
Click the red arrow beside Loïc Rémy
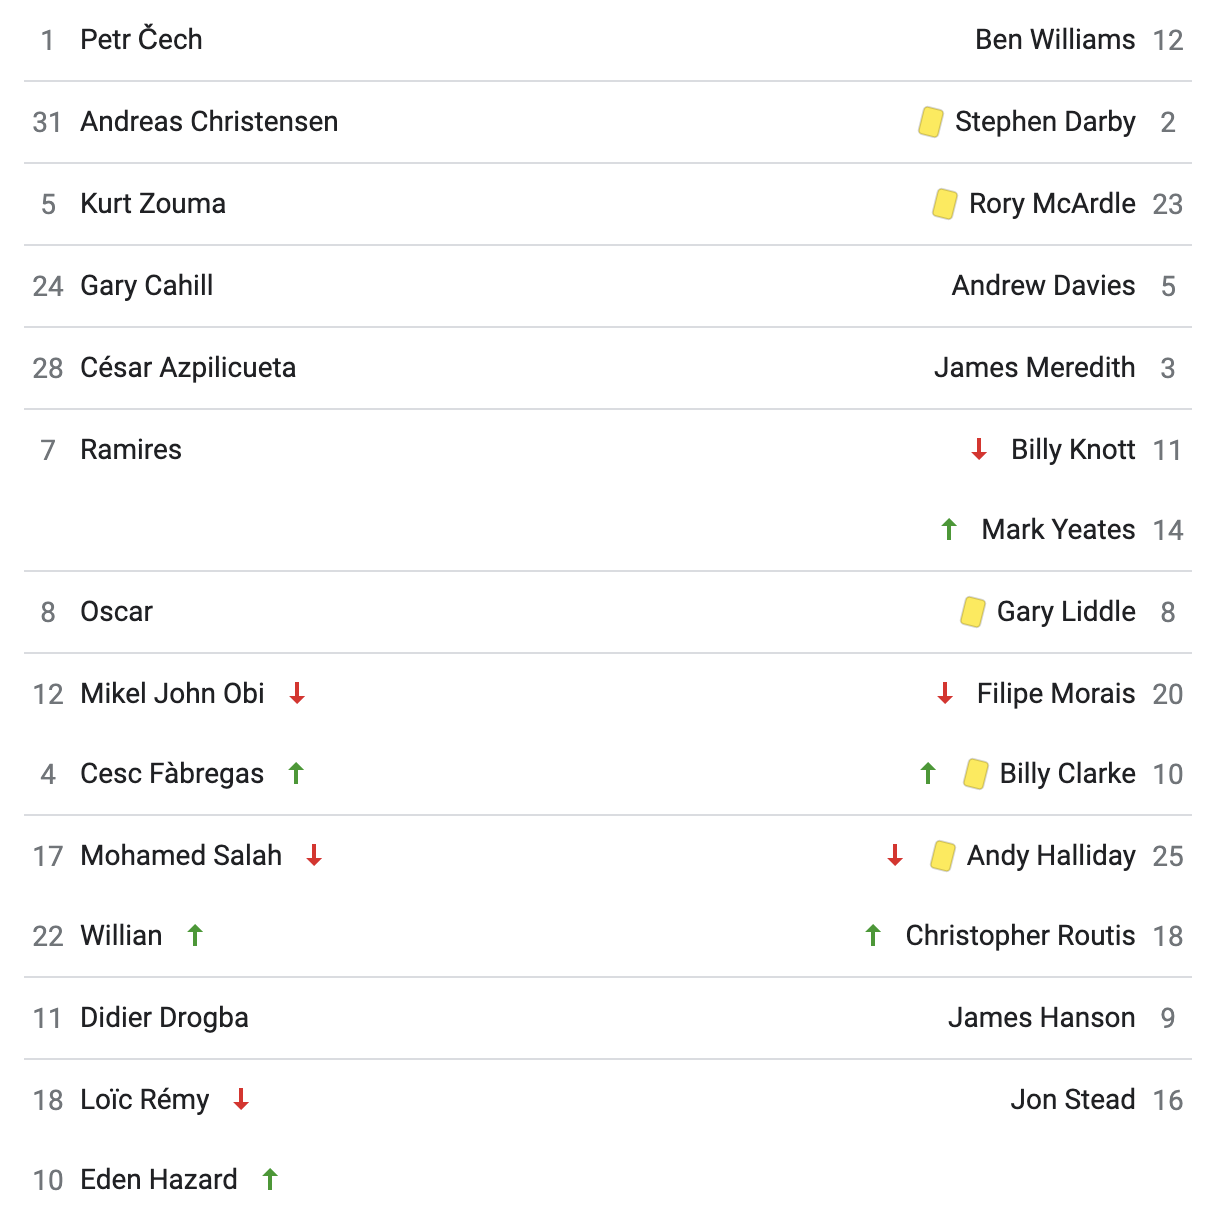[x=241, y=1099]
